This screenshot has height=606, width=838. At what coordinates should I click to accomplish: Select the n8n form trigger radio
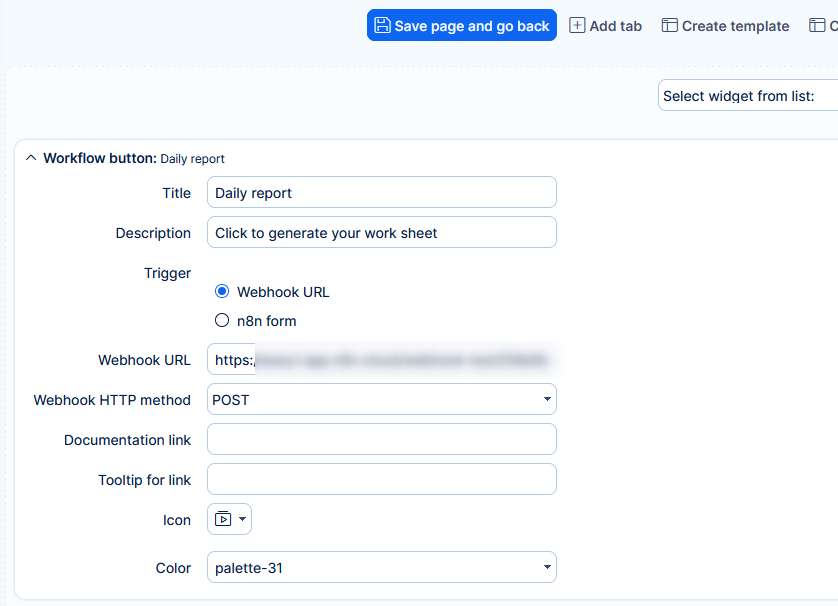222,321
